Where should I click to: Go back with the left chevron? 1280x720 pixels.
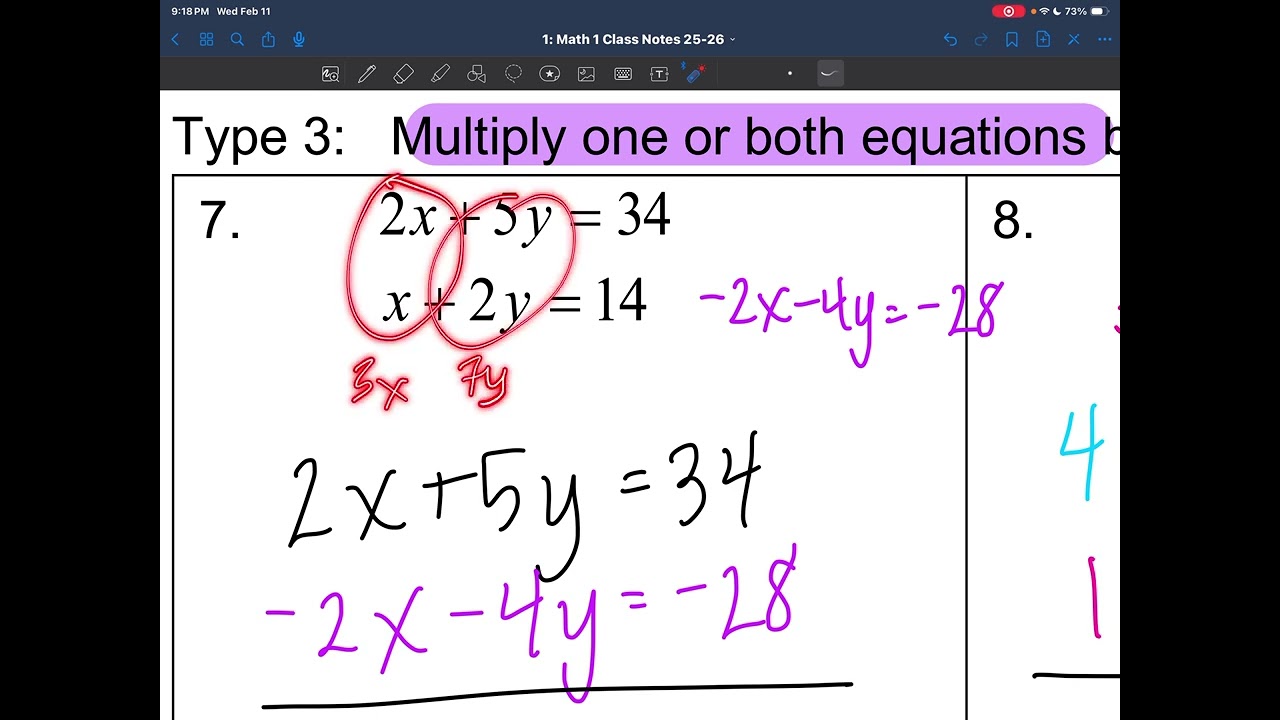[176, 40]
